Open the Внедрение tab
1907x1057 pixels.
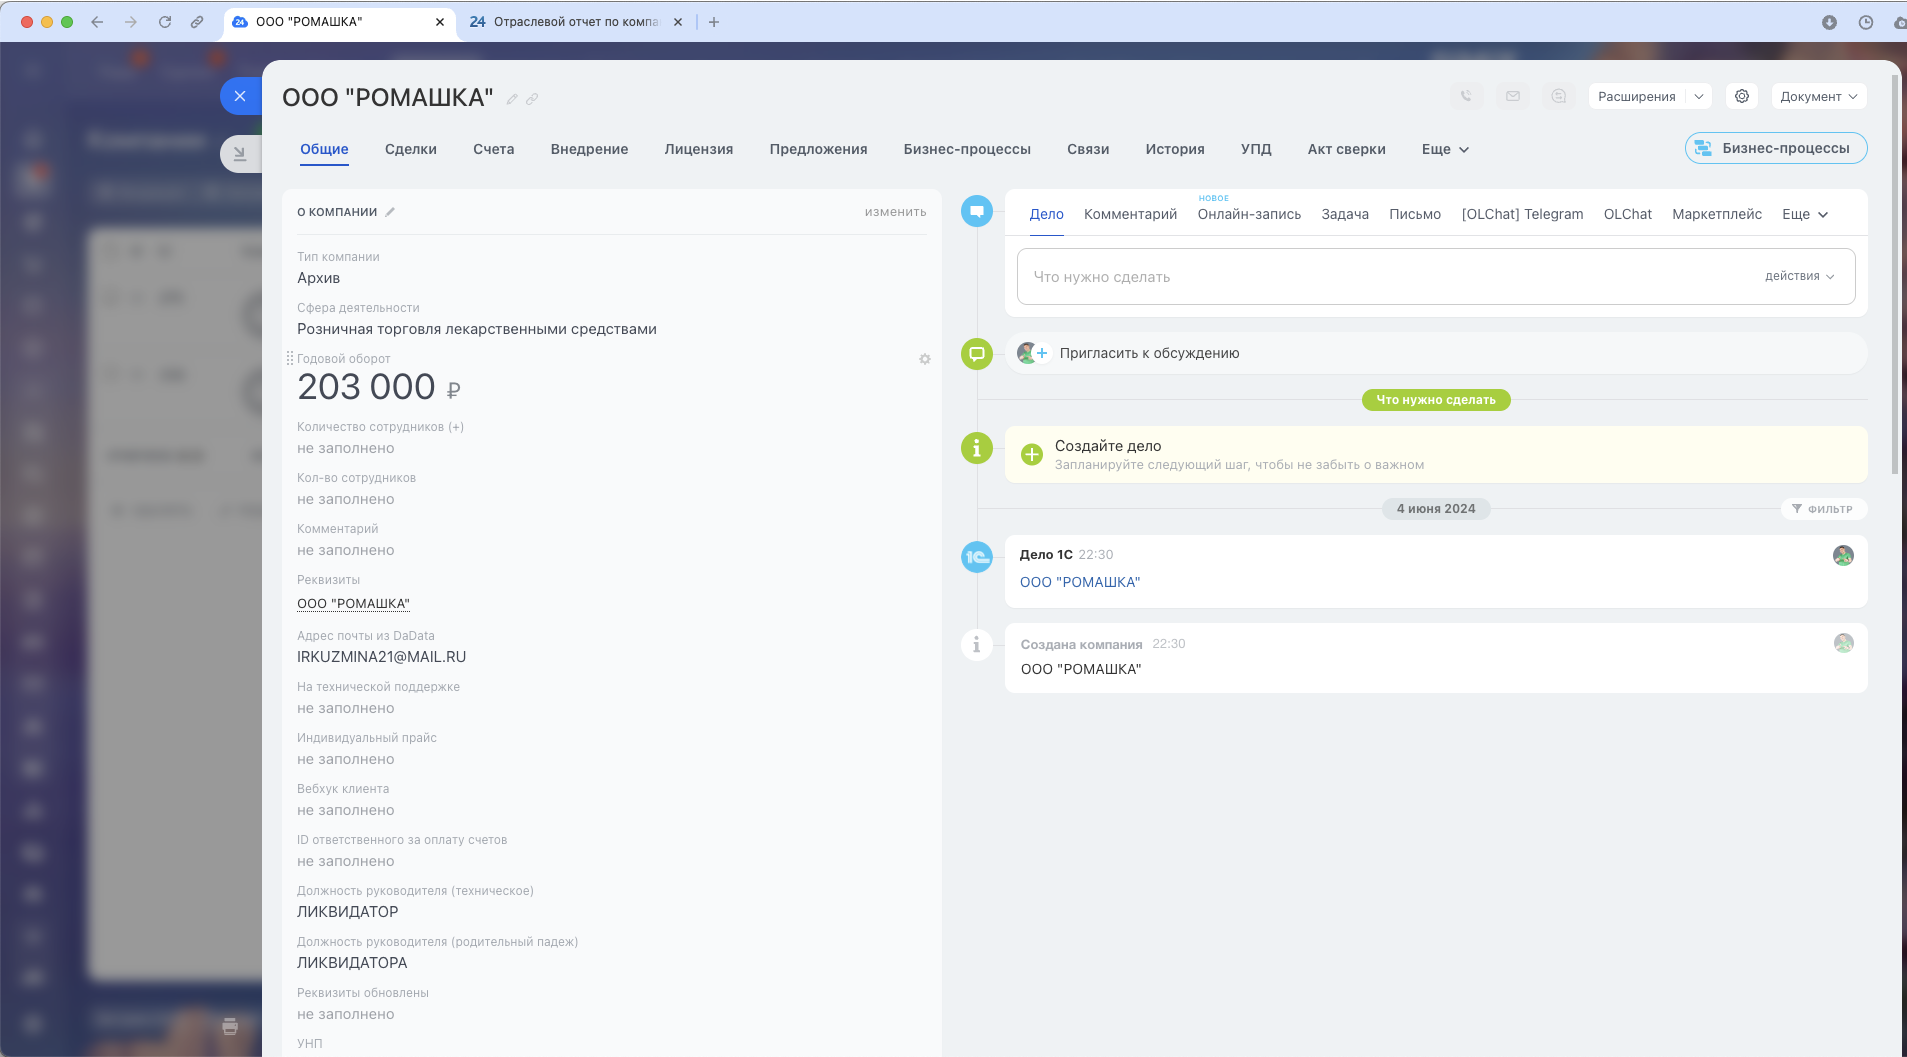590,149
